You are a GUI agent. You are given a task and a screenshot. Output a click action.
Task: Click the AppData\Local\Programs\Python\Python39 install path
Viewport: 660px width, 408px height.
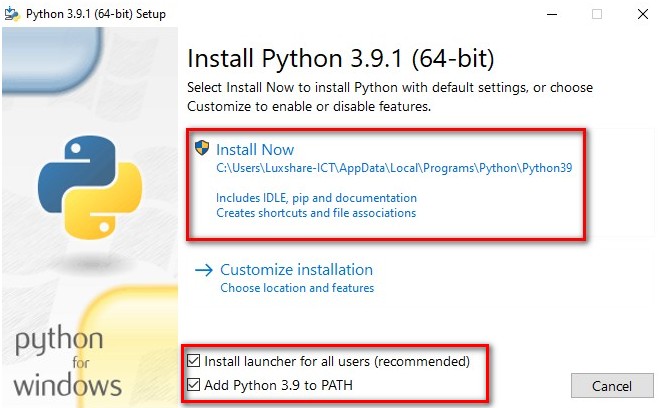point(394,168)
